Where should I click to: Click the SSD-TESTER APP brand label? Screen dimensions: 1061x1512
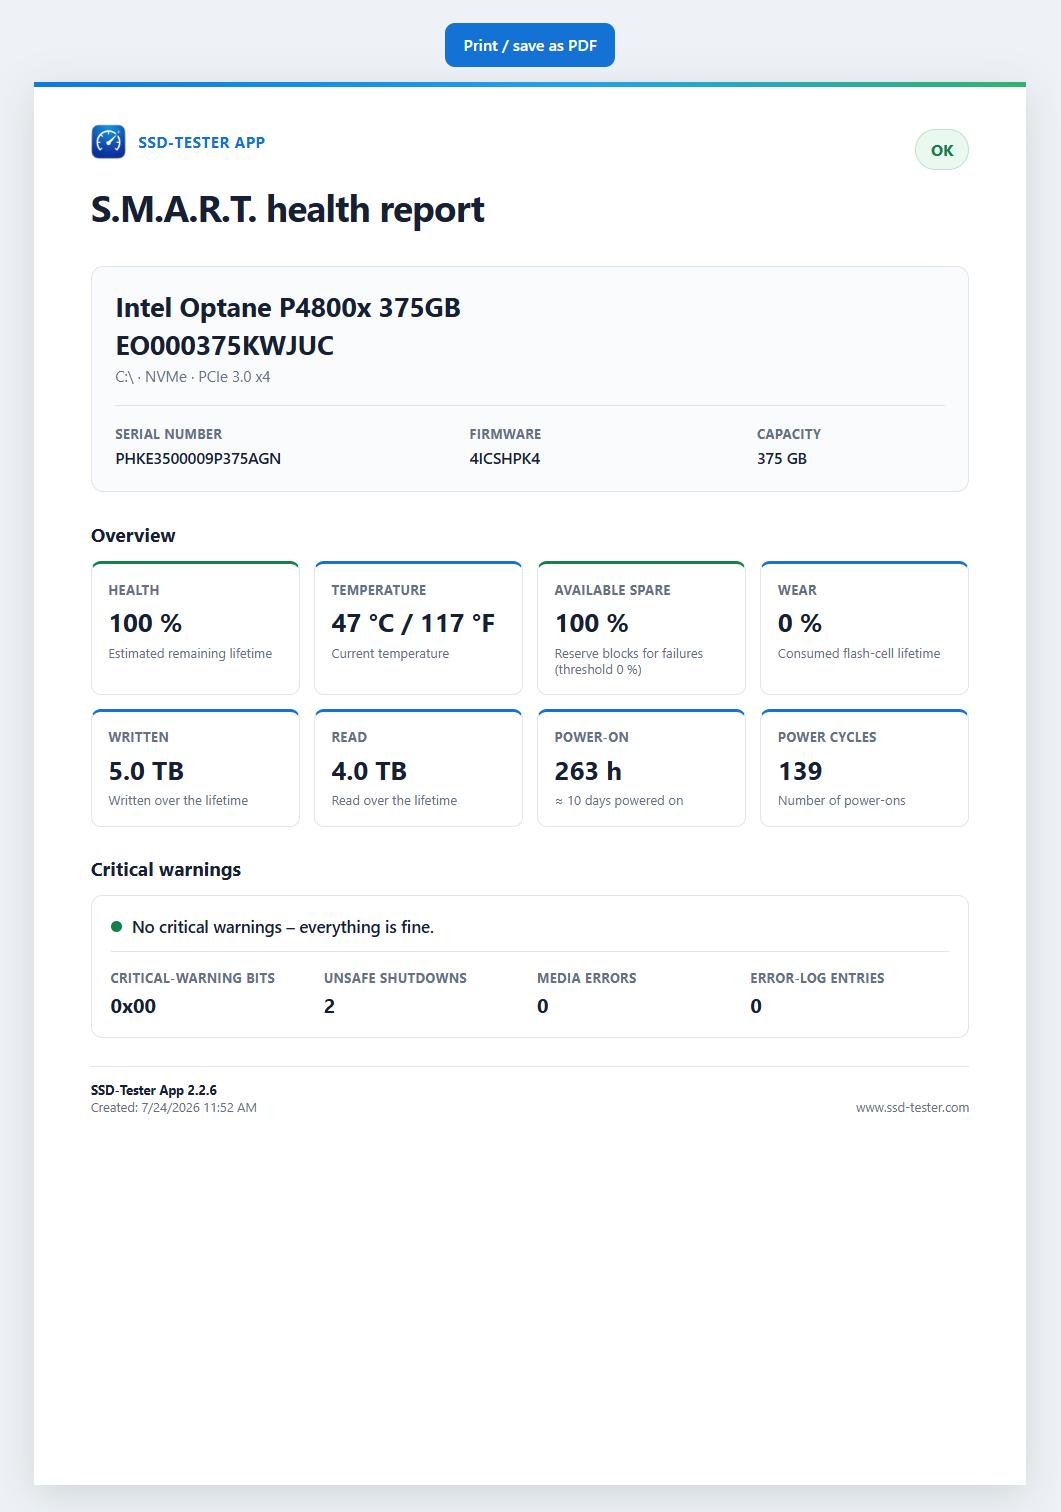coord(201,142)
